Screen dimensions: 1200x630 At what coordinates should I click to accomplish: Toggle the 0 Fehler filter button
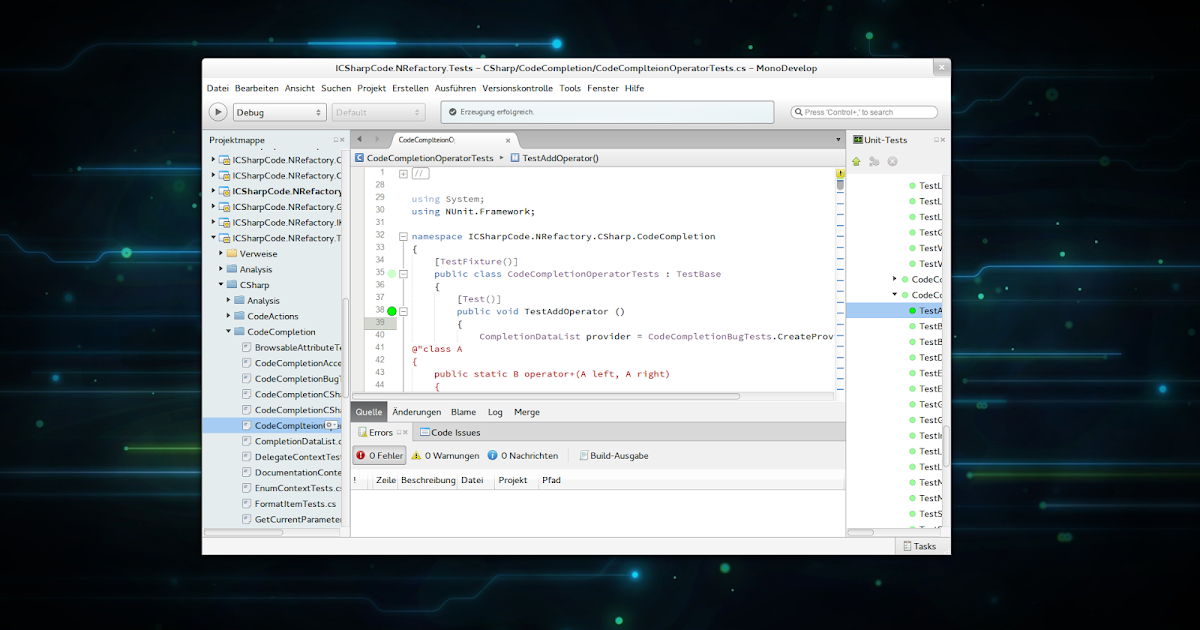380,455
